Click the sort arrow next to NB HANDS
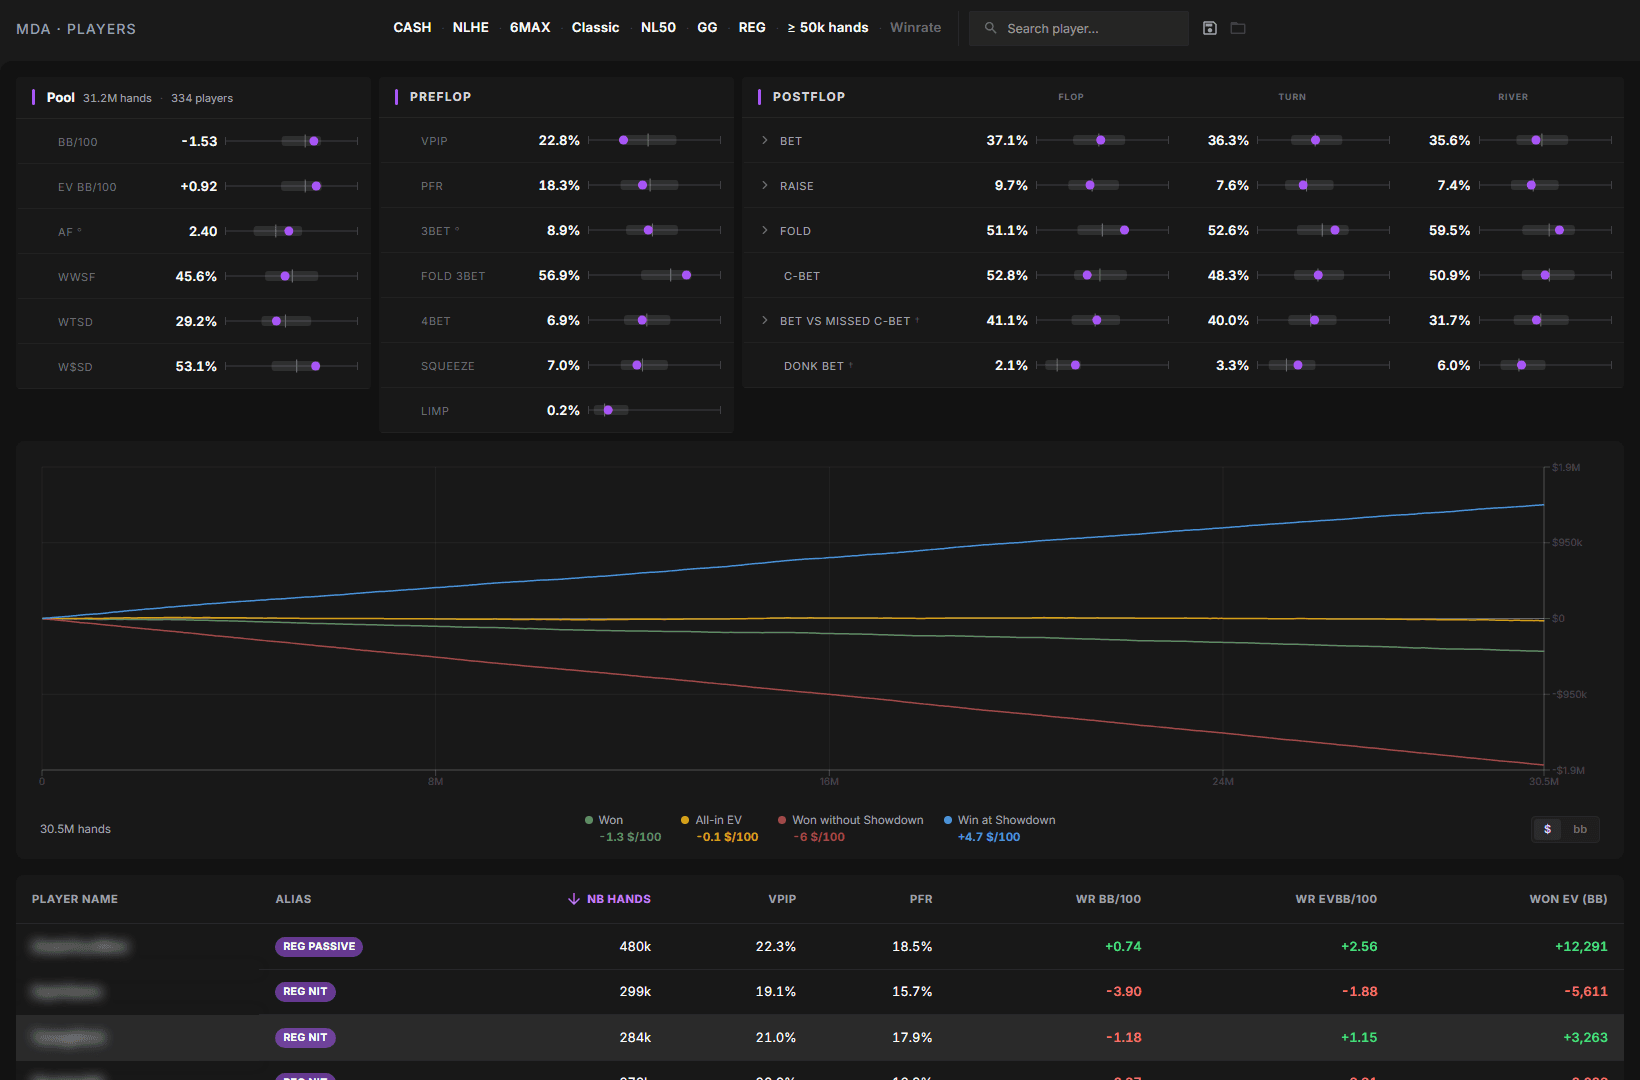 click(574, 899)
